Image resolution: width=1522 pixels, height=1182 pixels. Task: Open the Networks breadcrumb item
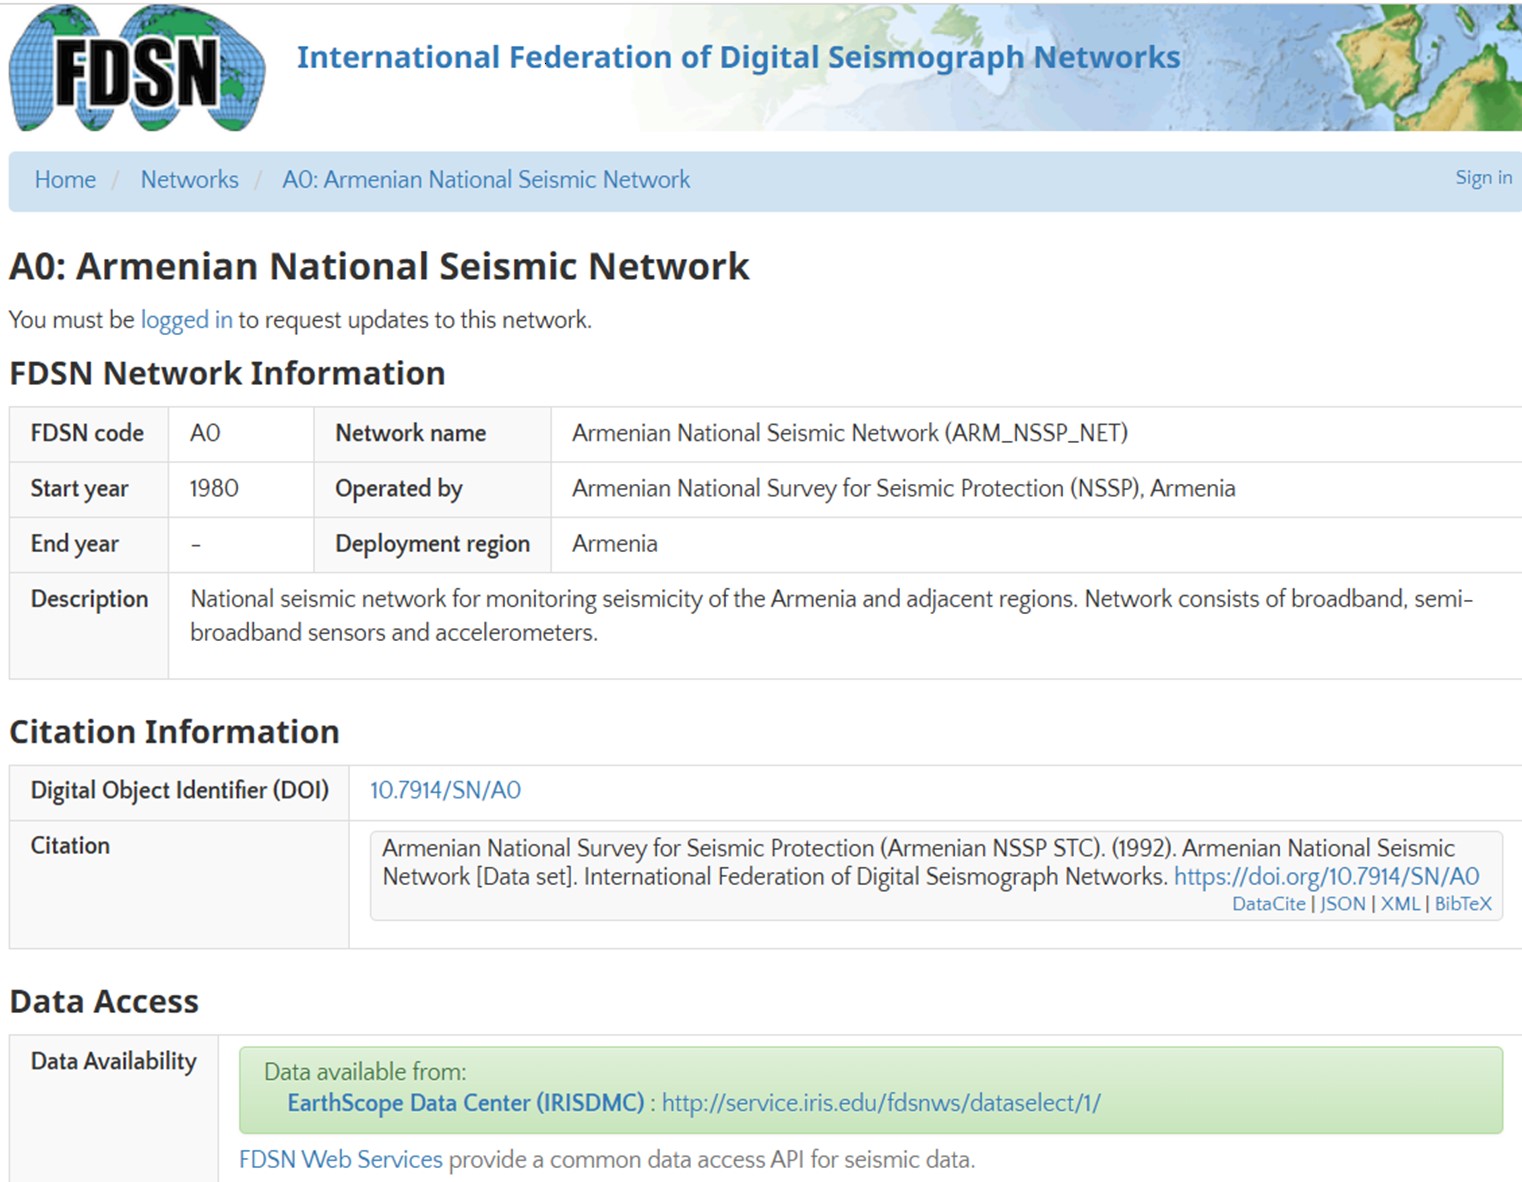click(x=189, y=180)
